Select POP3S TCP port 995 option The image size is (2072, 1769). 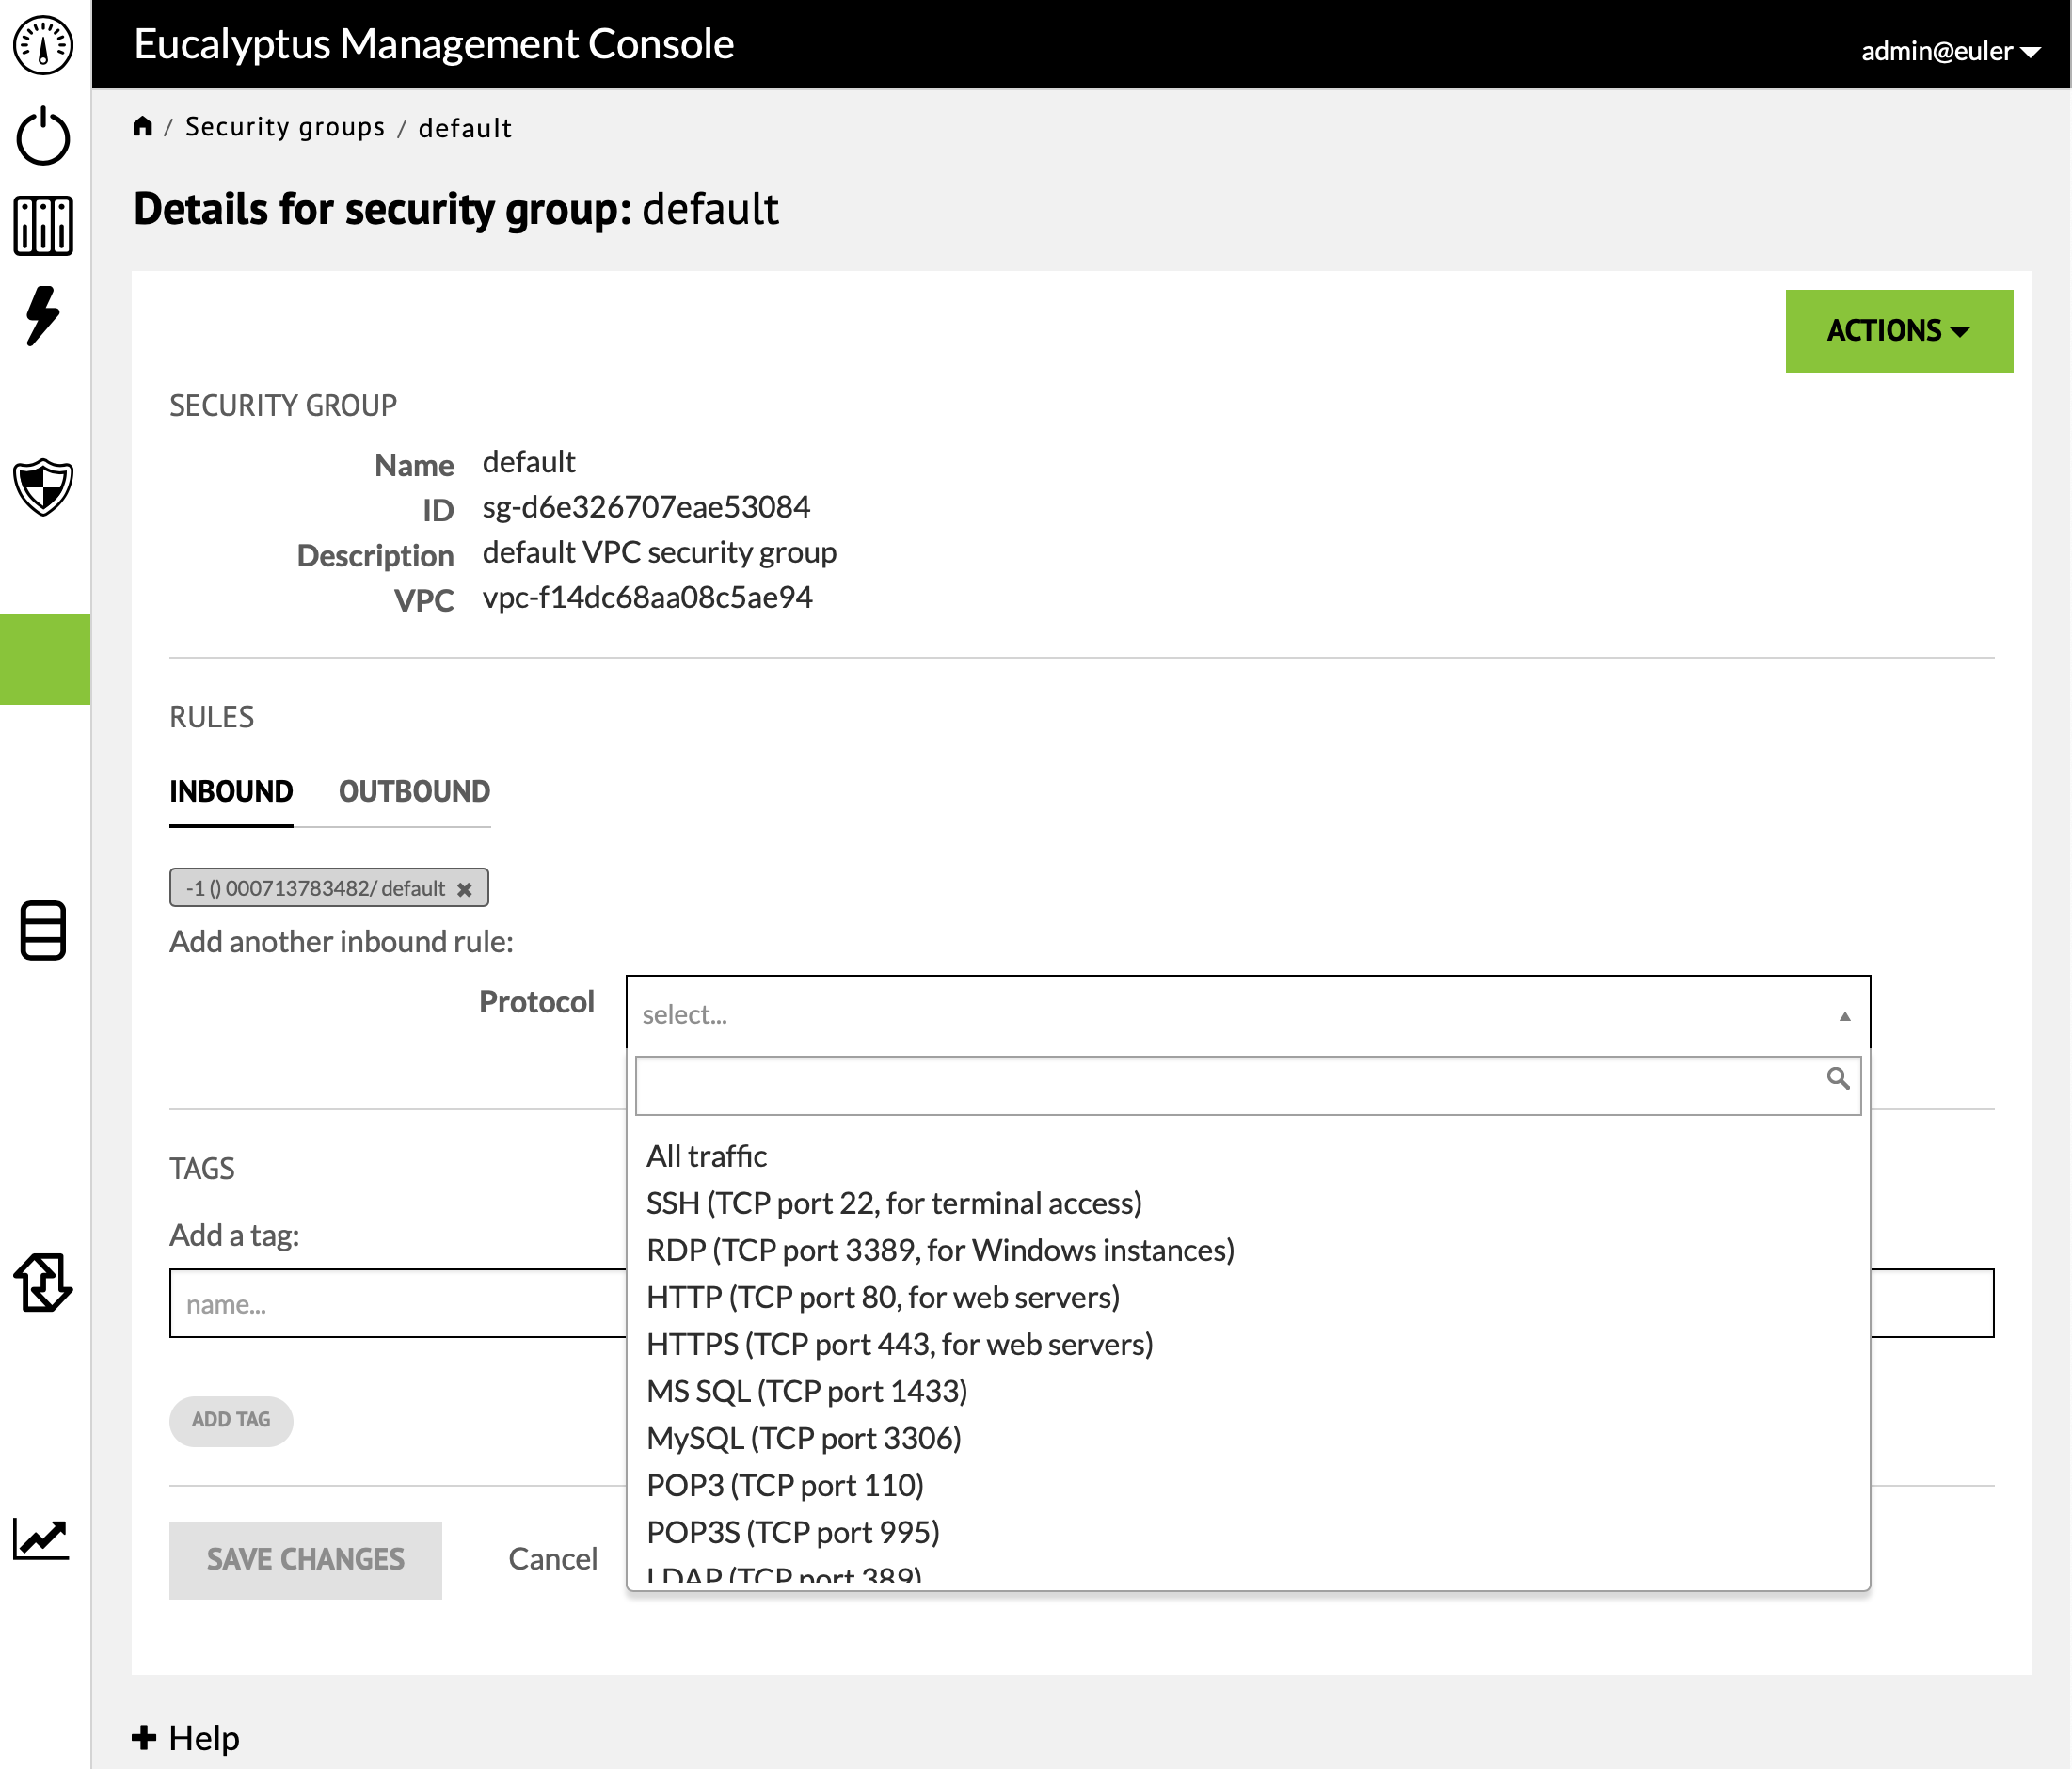1247,1532
